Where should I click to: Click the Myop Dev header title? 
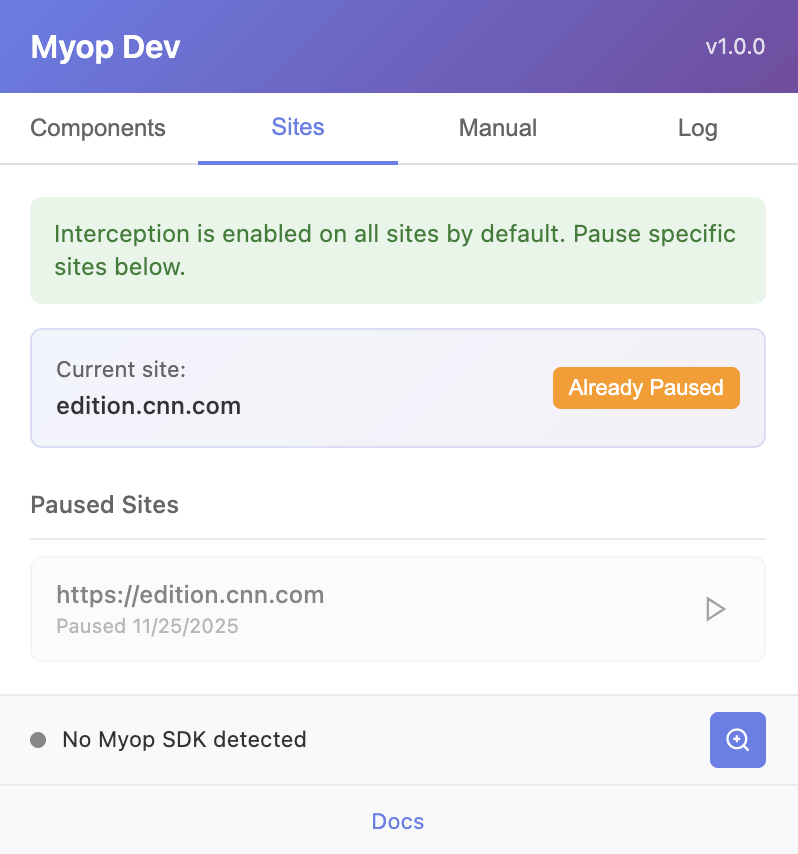(x=105, y=46)
